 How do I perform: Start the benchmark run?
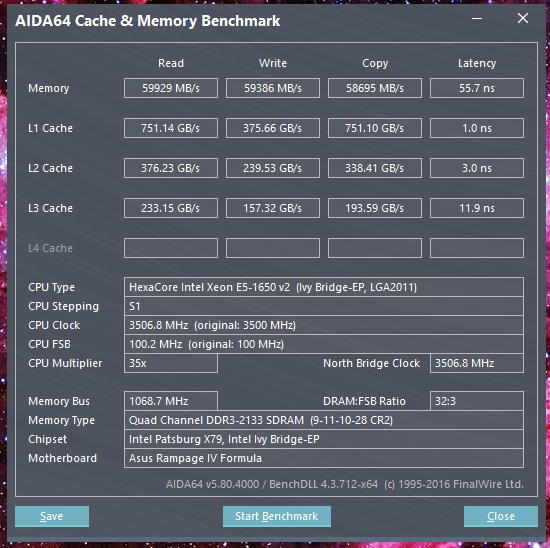[x=277, y=516]
